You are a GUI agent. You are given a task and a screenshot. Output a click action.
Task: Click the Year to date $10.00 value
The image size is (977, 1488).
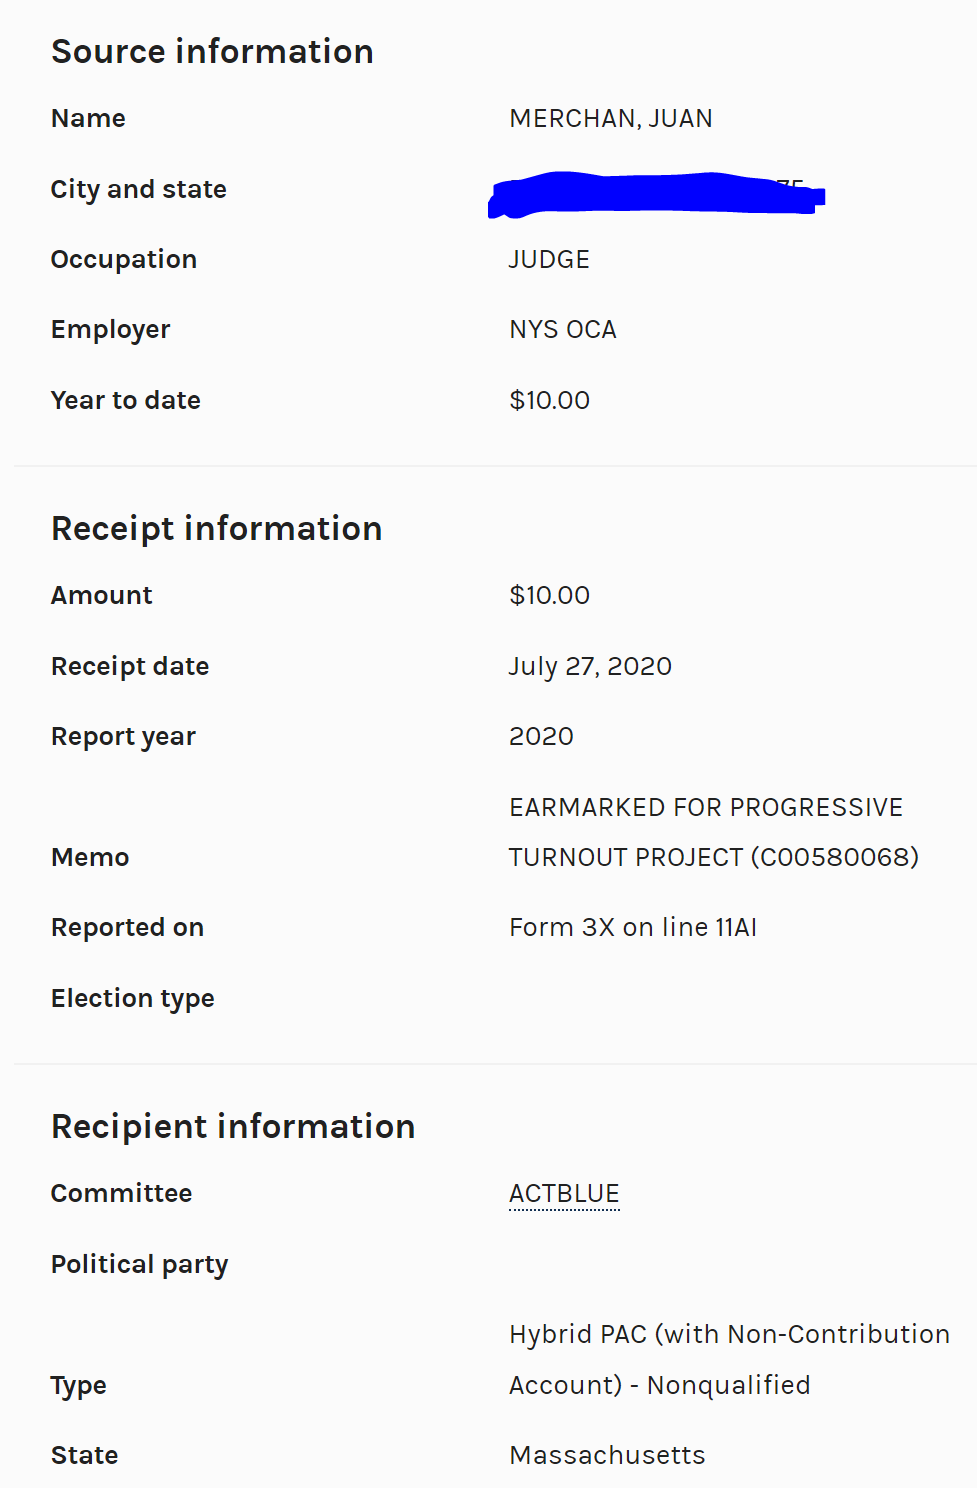pos(549,401)
